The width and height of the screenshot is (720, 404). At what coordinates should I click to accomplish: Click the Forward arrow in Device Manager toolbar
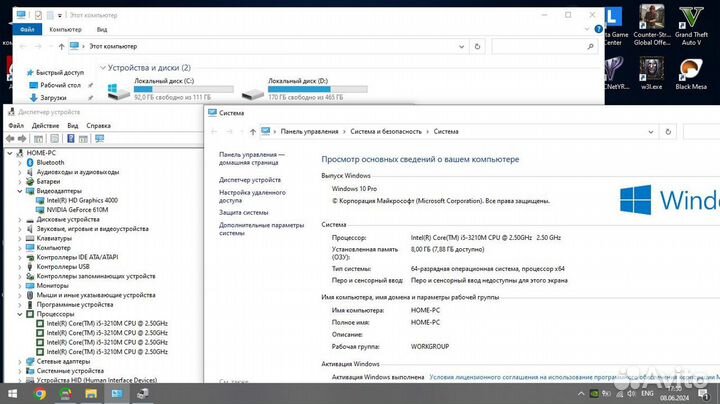(x=22, y=139)
